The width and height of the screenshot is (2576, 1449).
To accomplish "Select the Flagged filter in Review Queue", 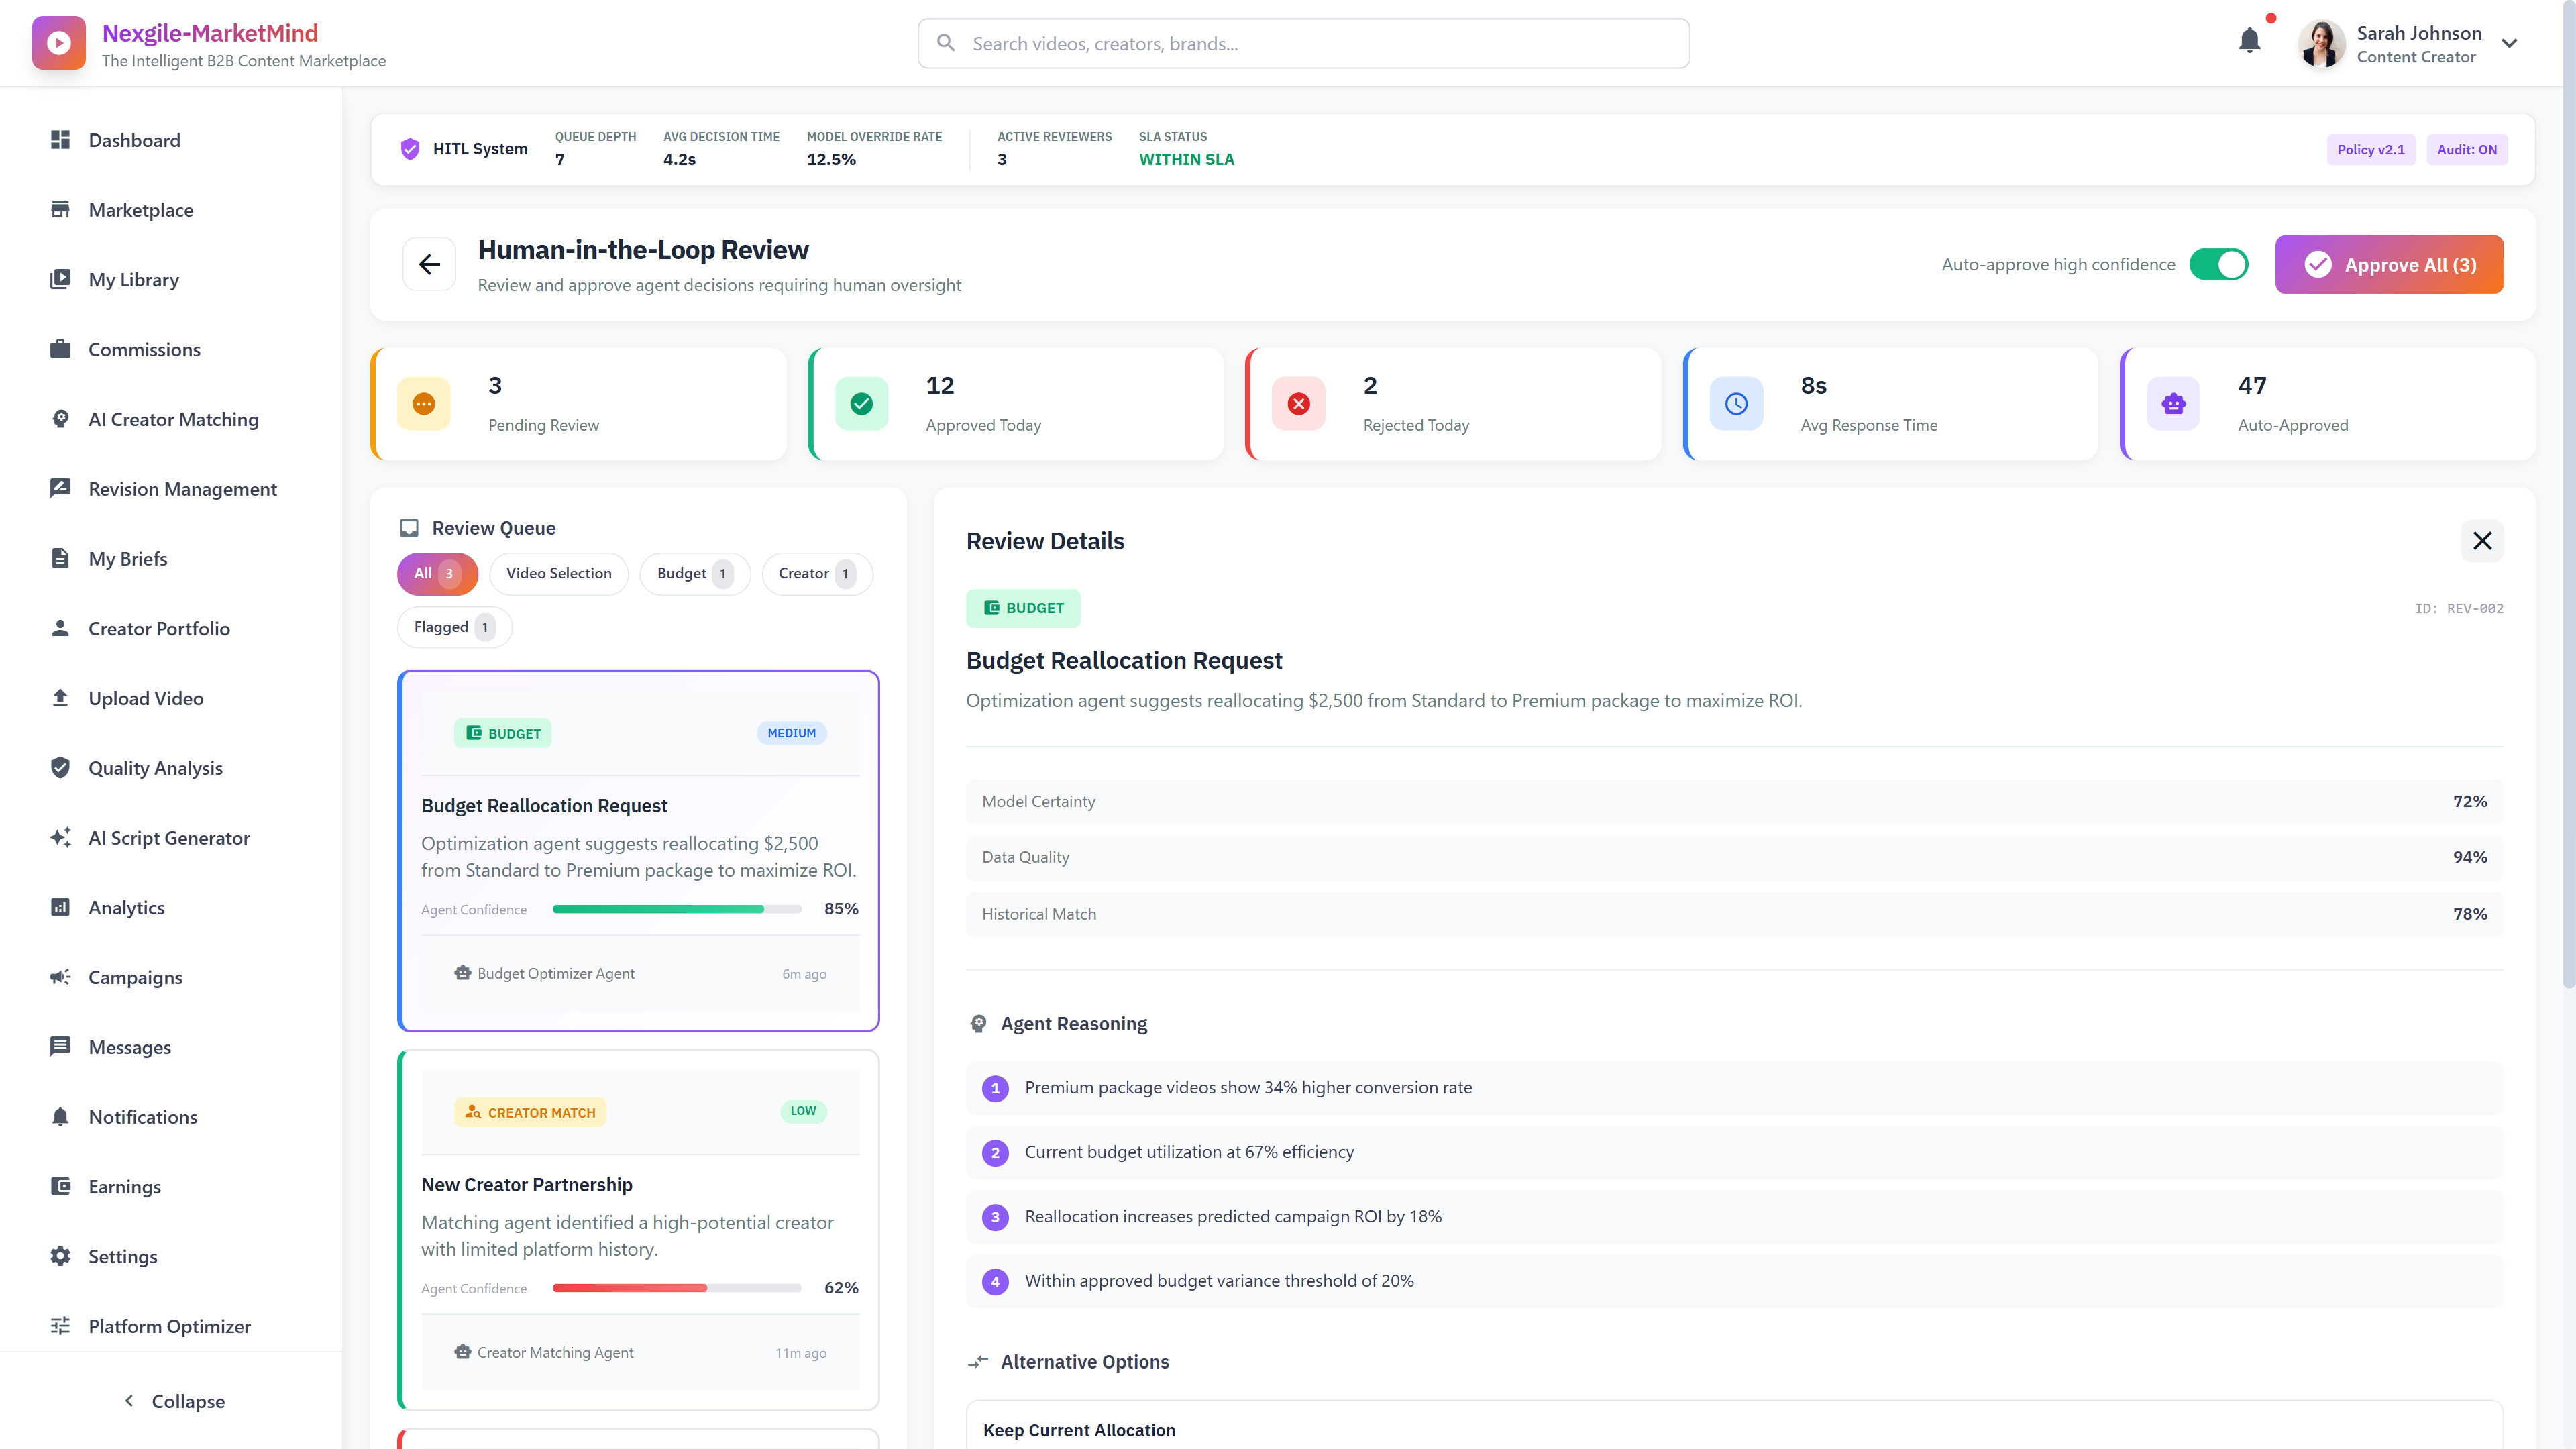I will point(453,627).
